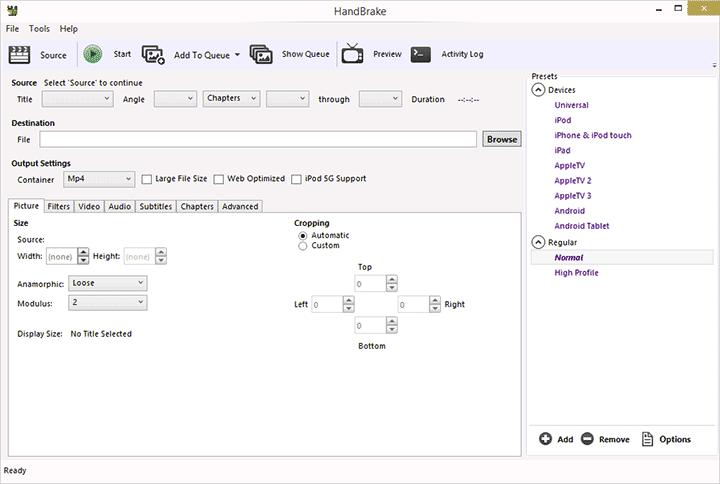
Task: Switch to the Chapters tab
Action: (x=197, y=207)
